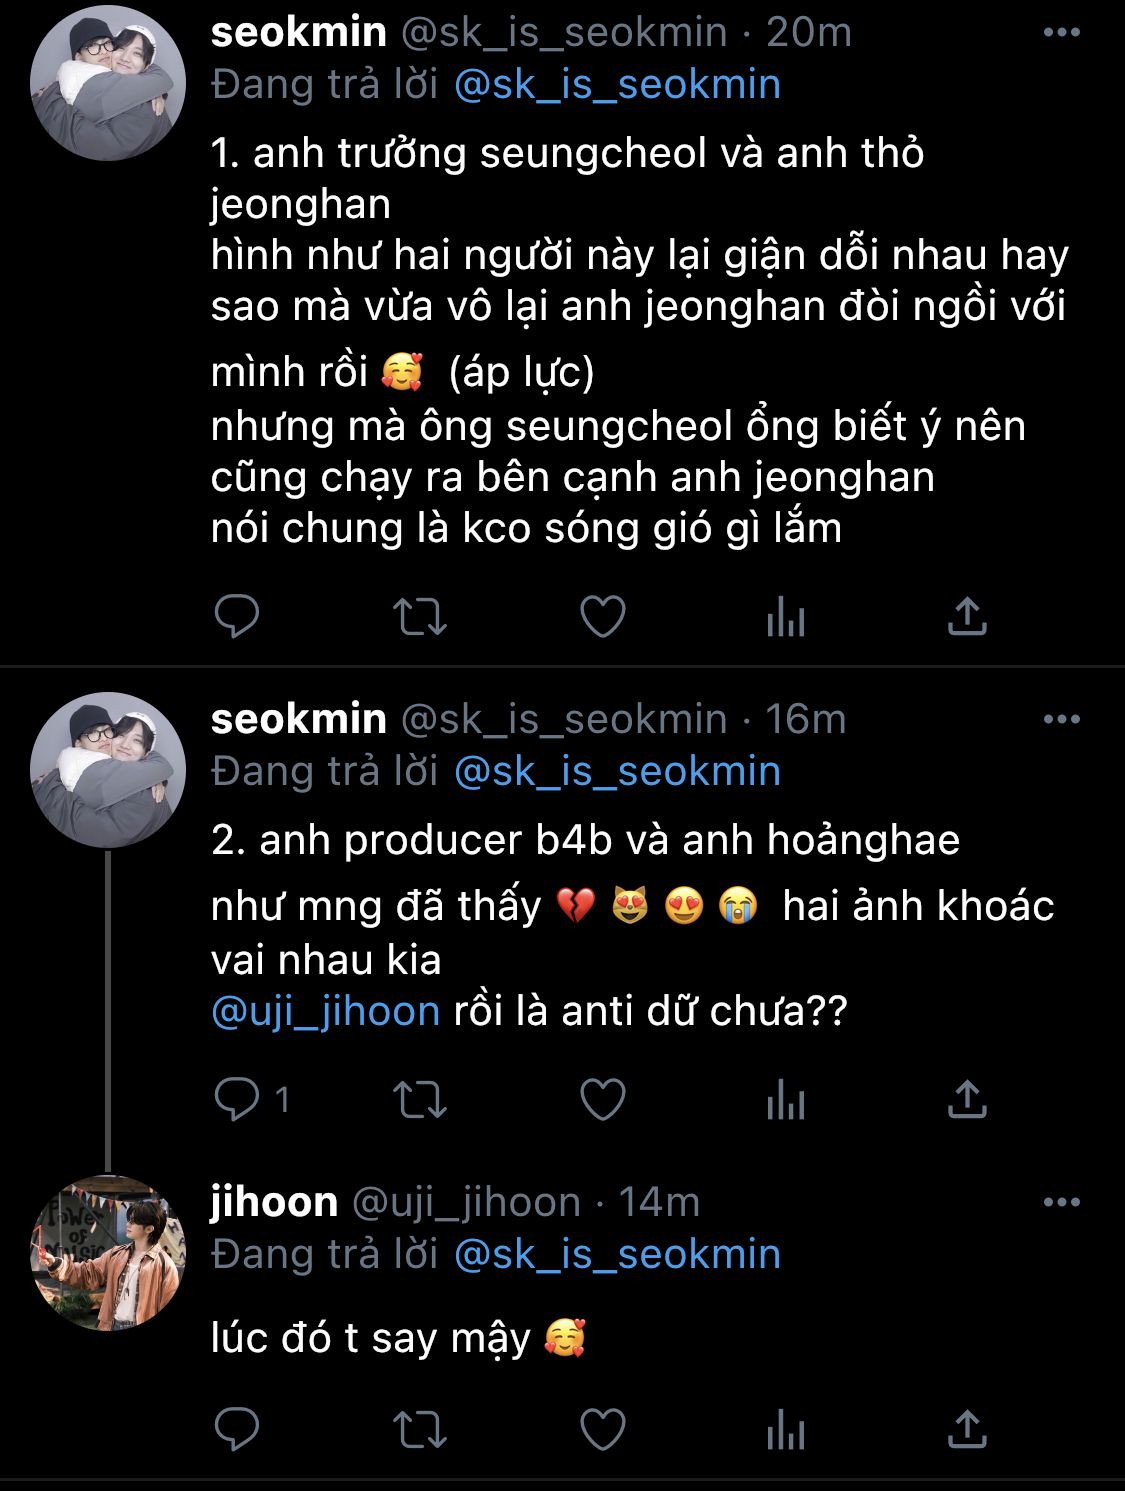Screen dimensions: 1125x1491
Task: Share jihoon's reply tweet
Action: tap(967, 1430)
